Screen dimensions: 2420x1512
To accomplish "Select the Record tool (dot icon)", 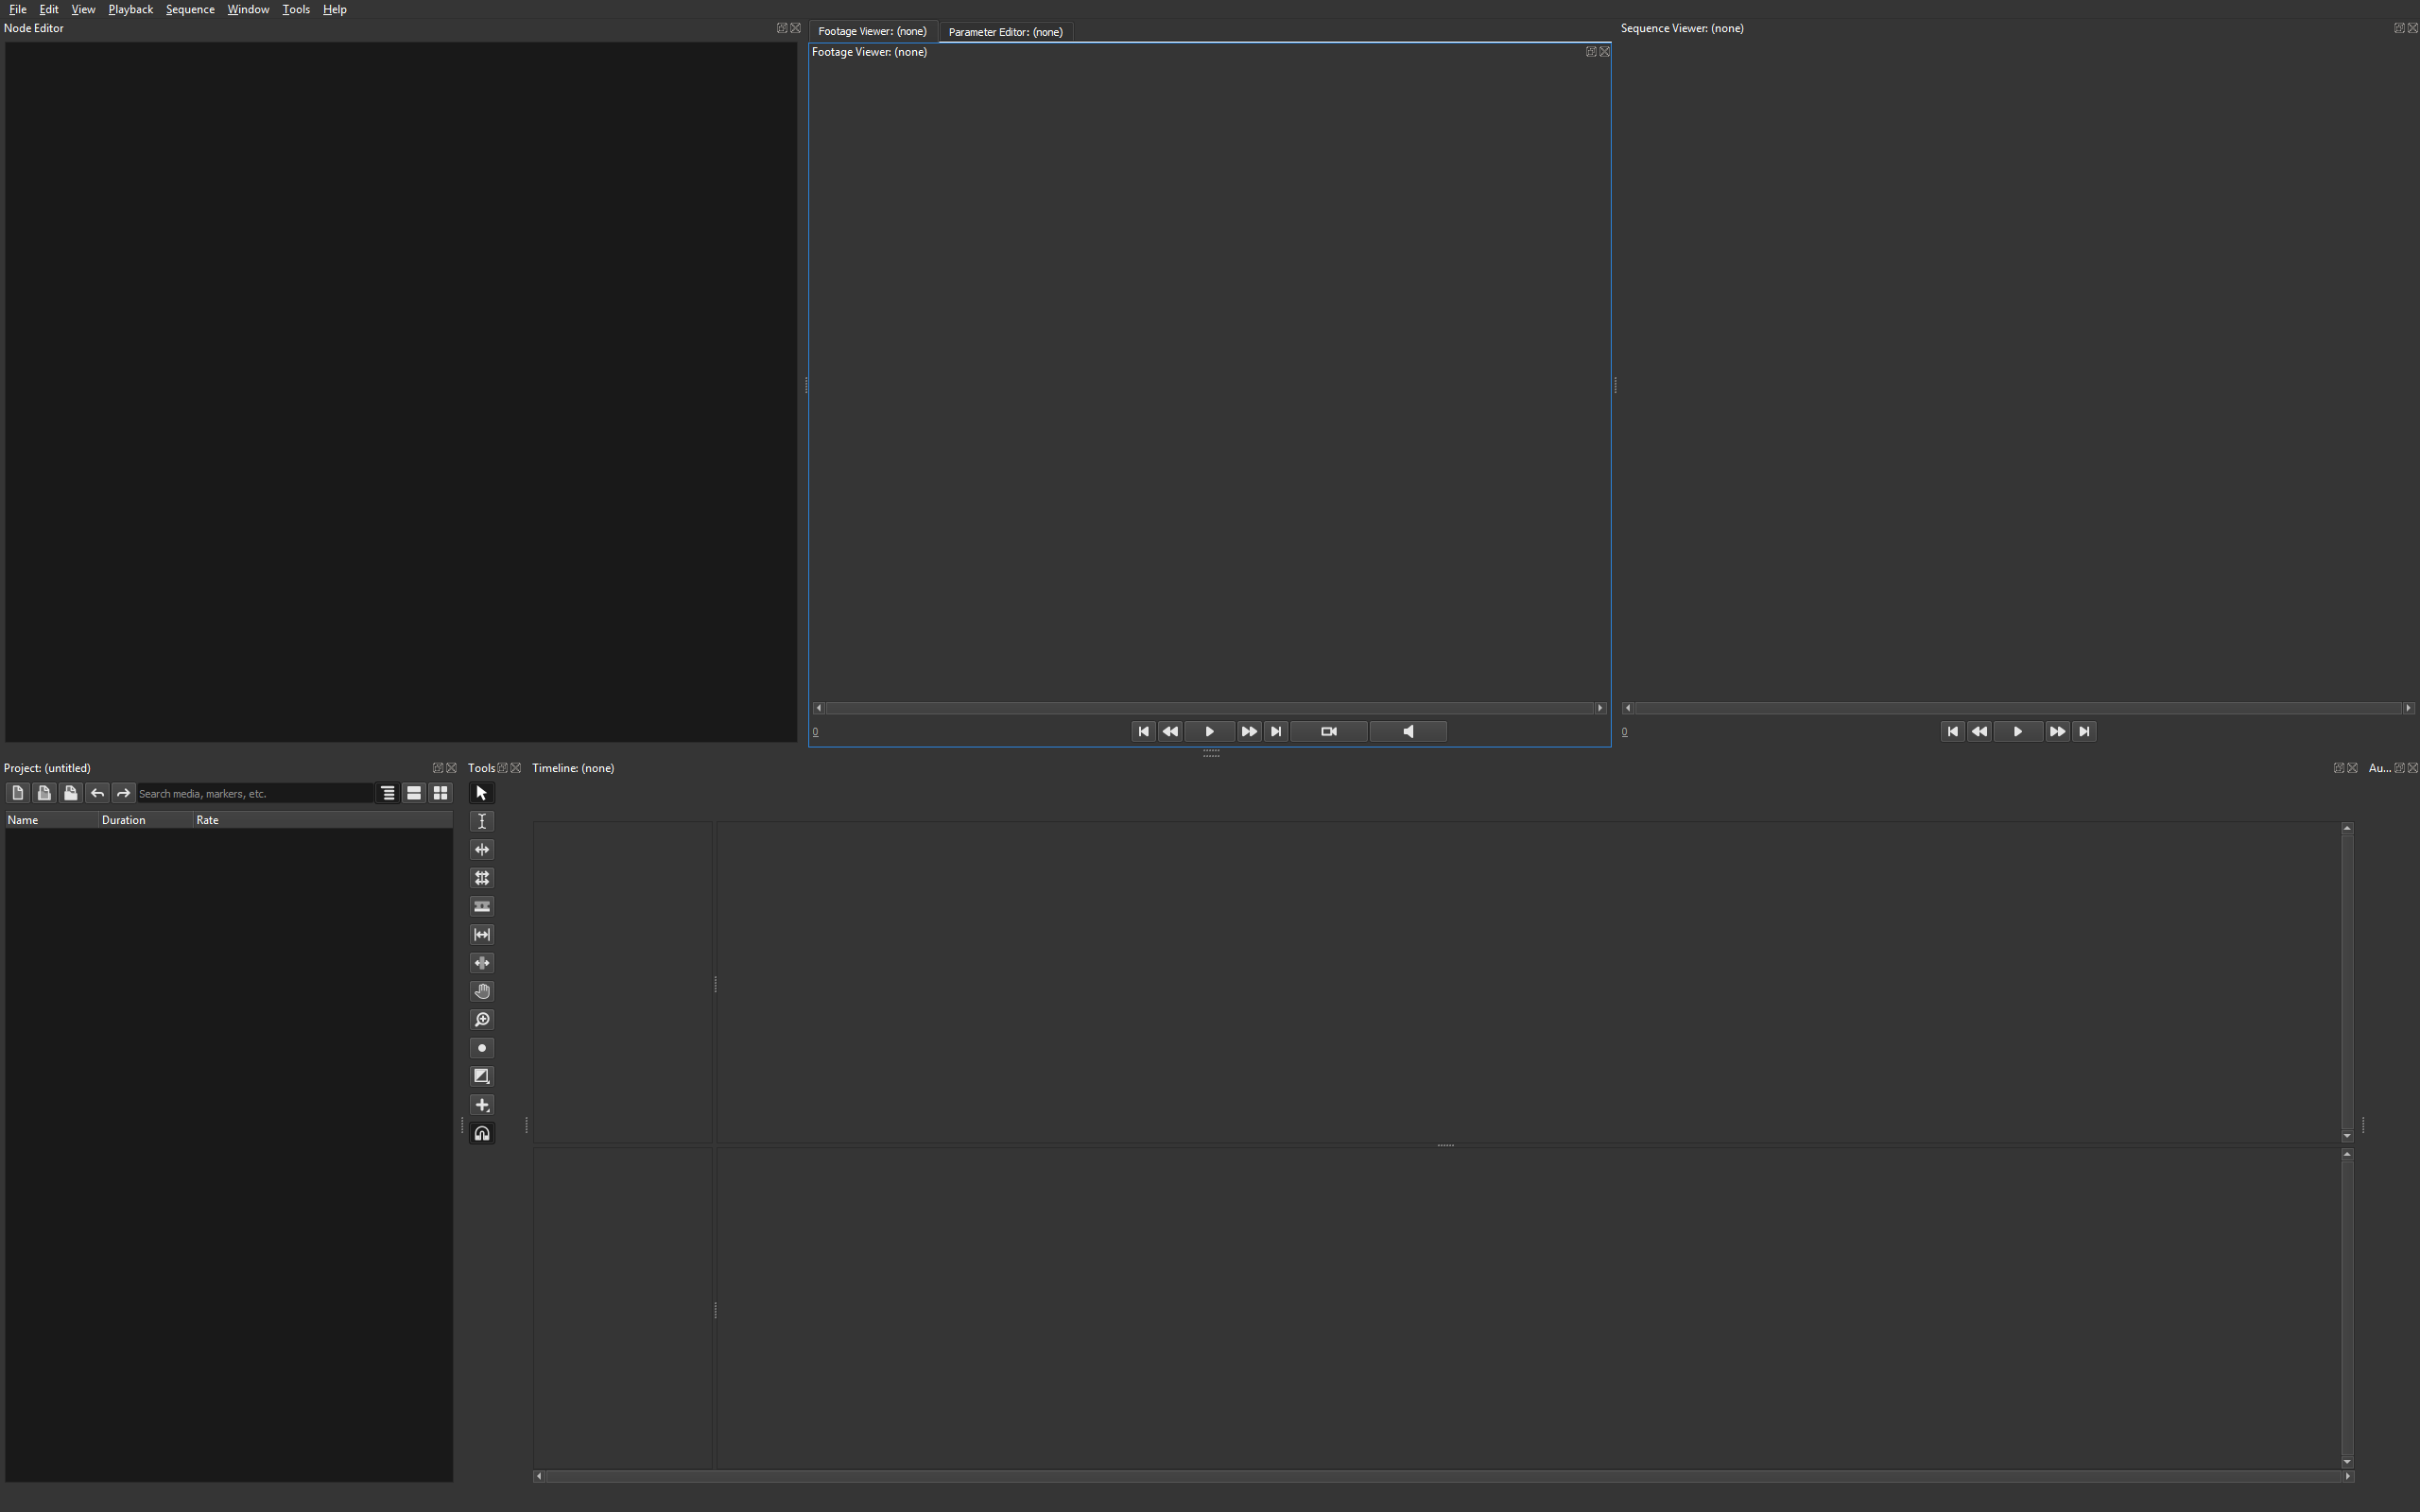I will click(x=481, y=1048).
